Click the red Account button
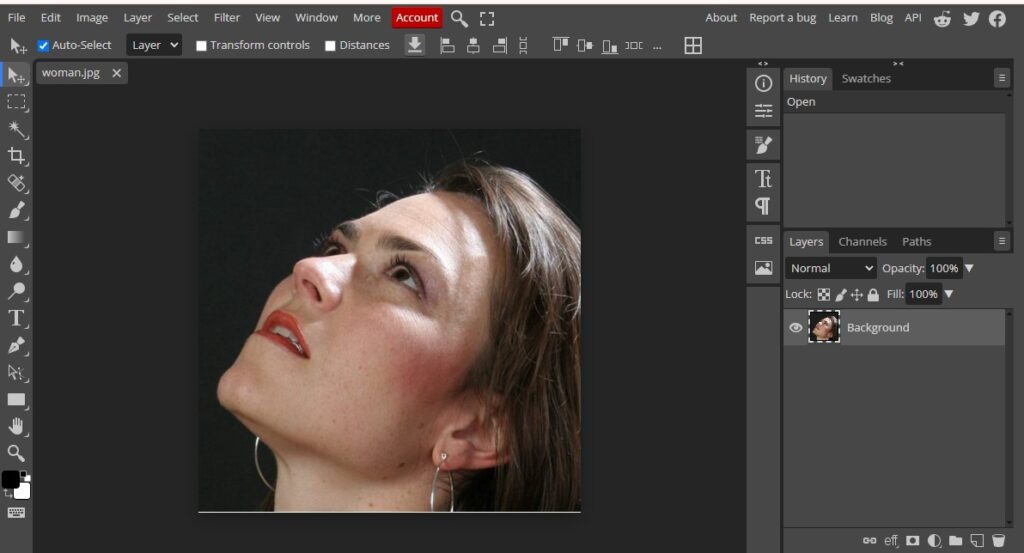 click(417, 18)
